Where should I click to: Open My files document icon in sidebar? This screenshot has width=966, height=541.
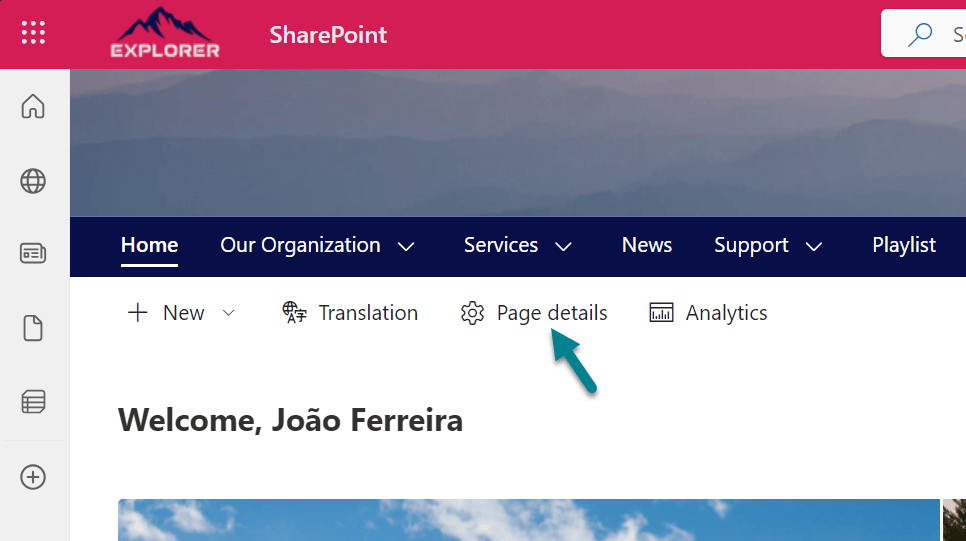coord(33,328)
